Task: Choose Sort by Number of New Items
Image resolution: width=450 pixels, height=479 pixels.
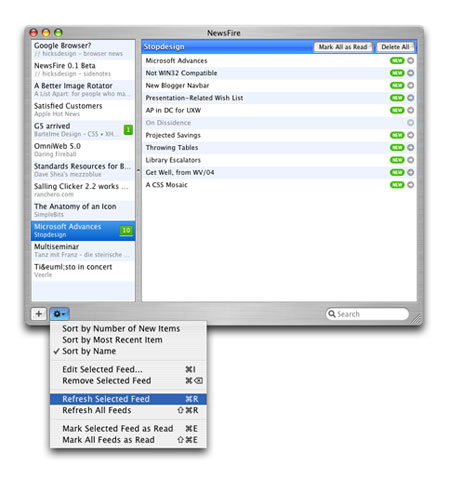Action: pos(128,329)
